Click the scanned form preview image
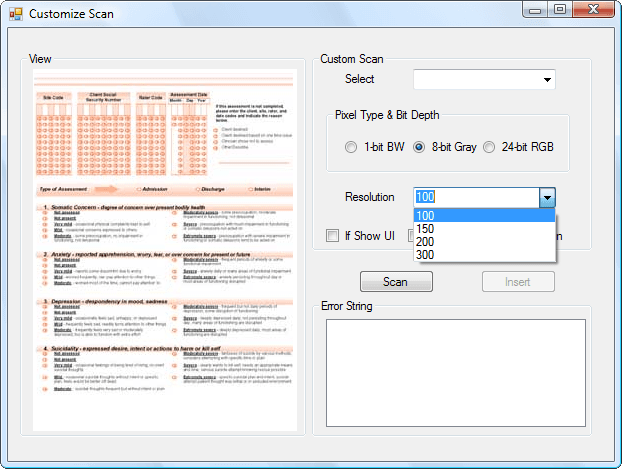 (165, 250)
